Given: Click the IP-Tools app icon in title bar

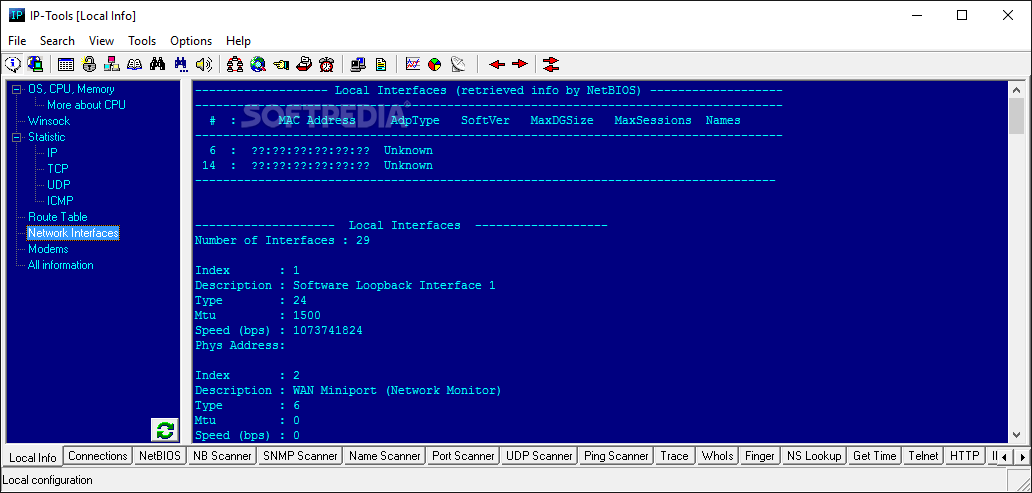Looking at the screenshot, I should click(16, 15).
